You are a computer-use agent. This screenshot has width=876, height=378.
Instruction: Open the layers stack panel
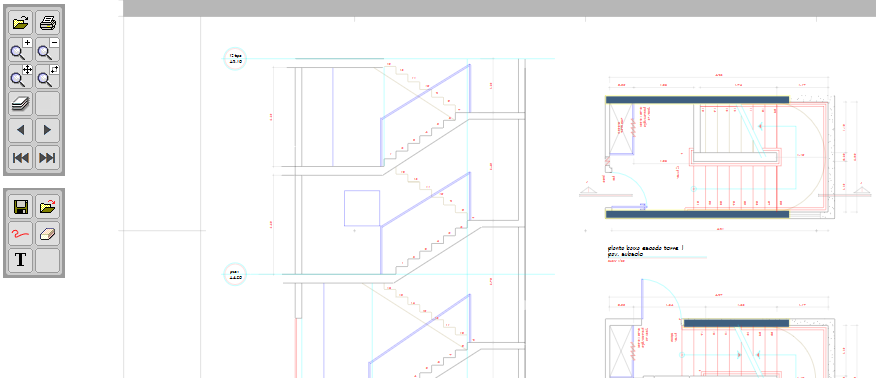pyautogui.click(x=21, y=103)
